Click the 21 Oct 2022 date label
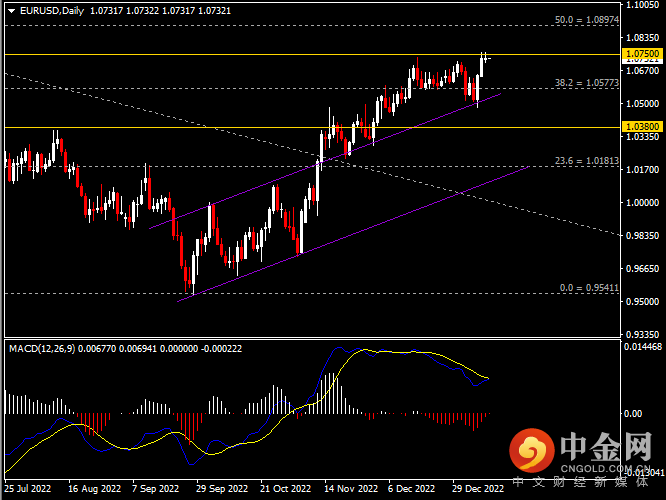 click(x=286, y=489)
